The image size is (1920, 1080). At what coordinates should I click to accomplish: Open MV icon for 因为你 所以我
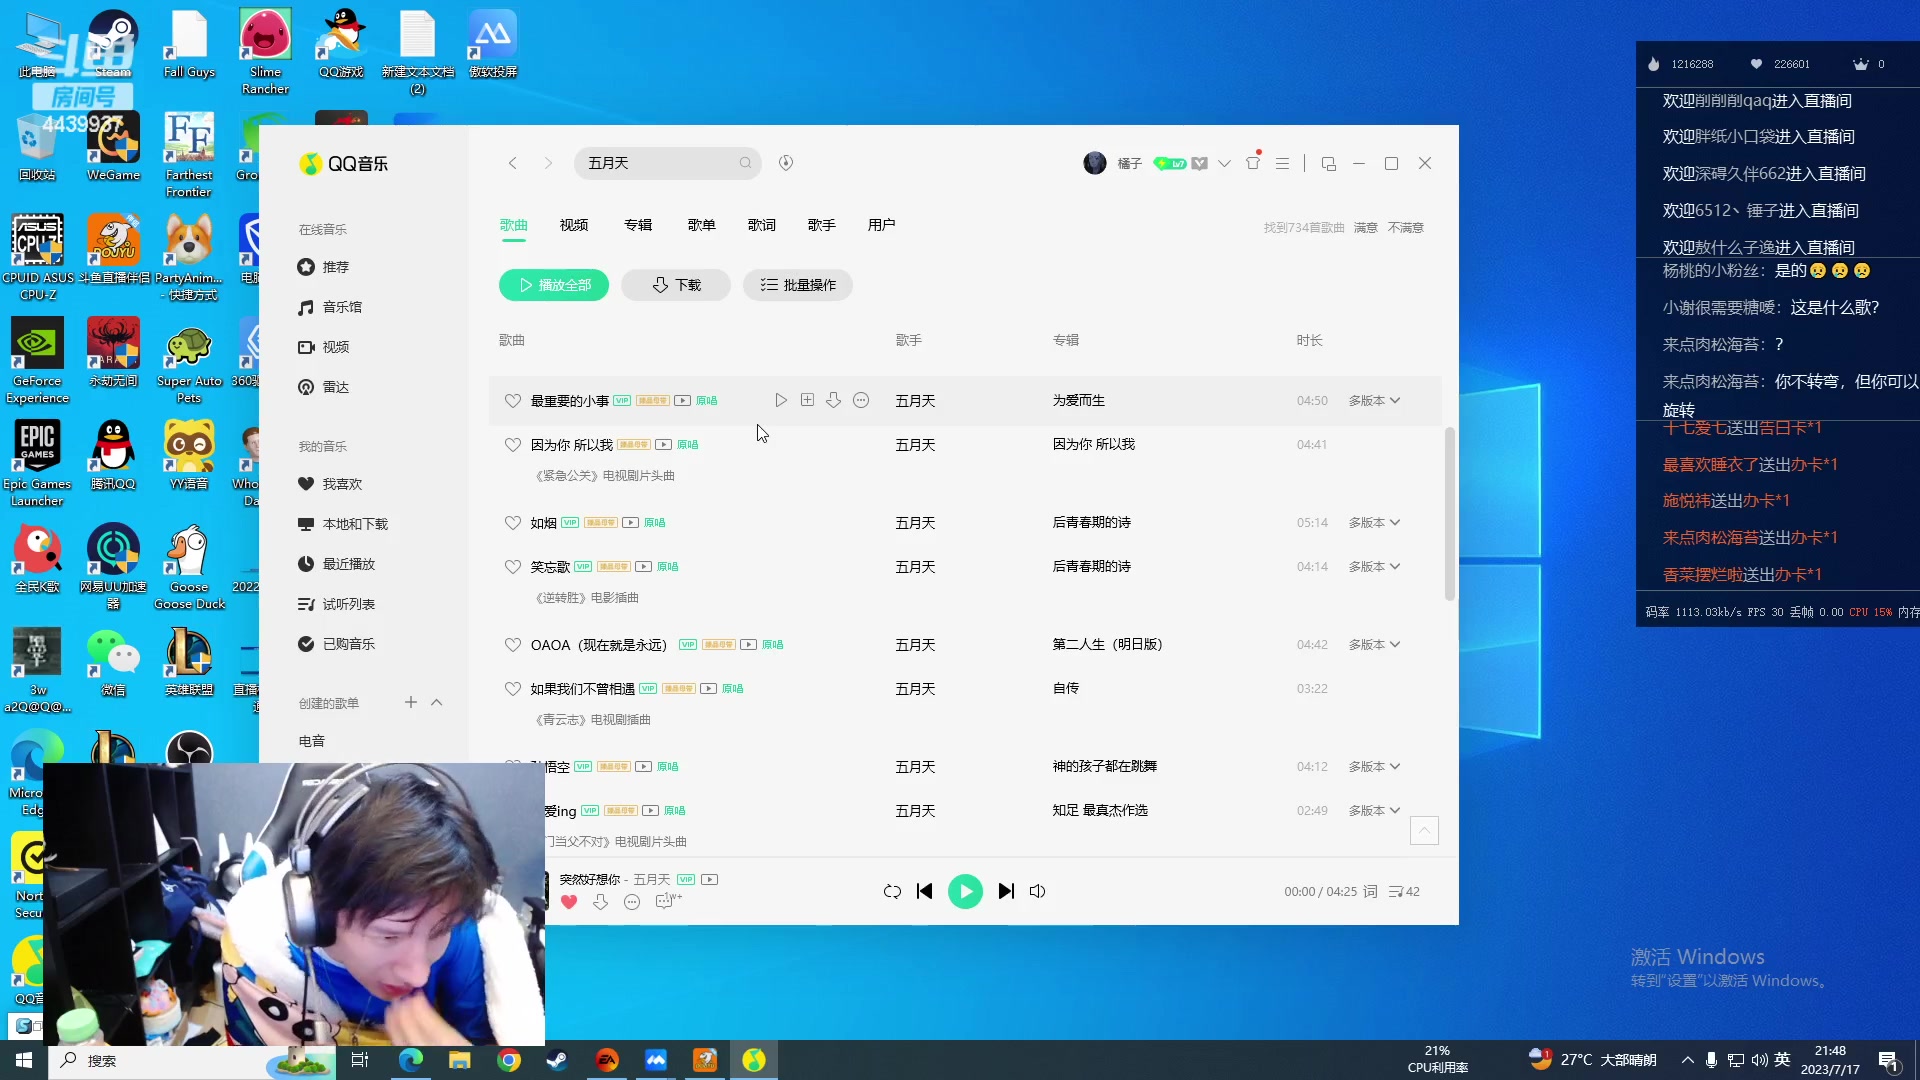coord(663,444)
